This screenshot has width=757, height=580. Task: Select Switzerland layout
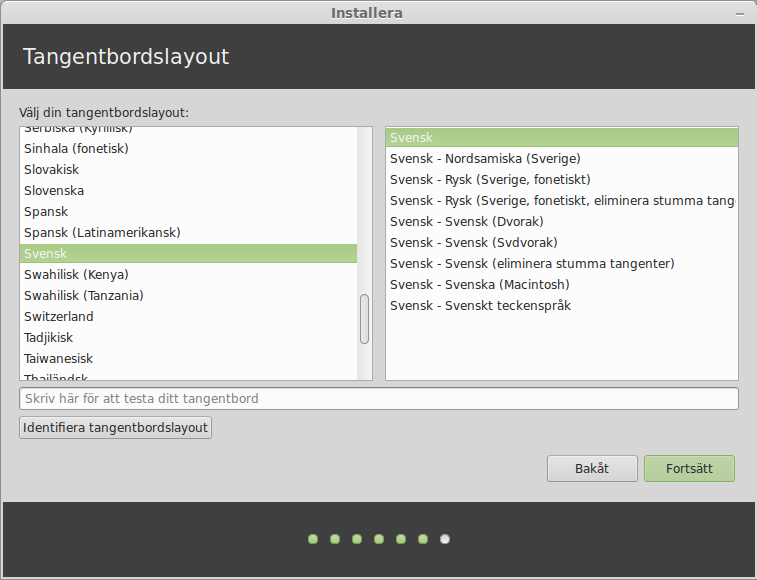coord(188,316)
